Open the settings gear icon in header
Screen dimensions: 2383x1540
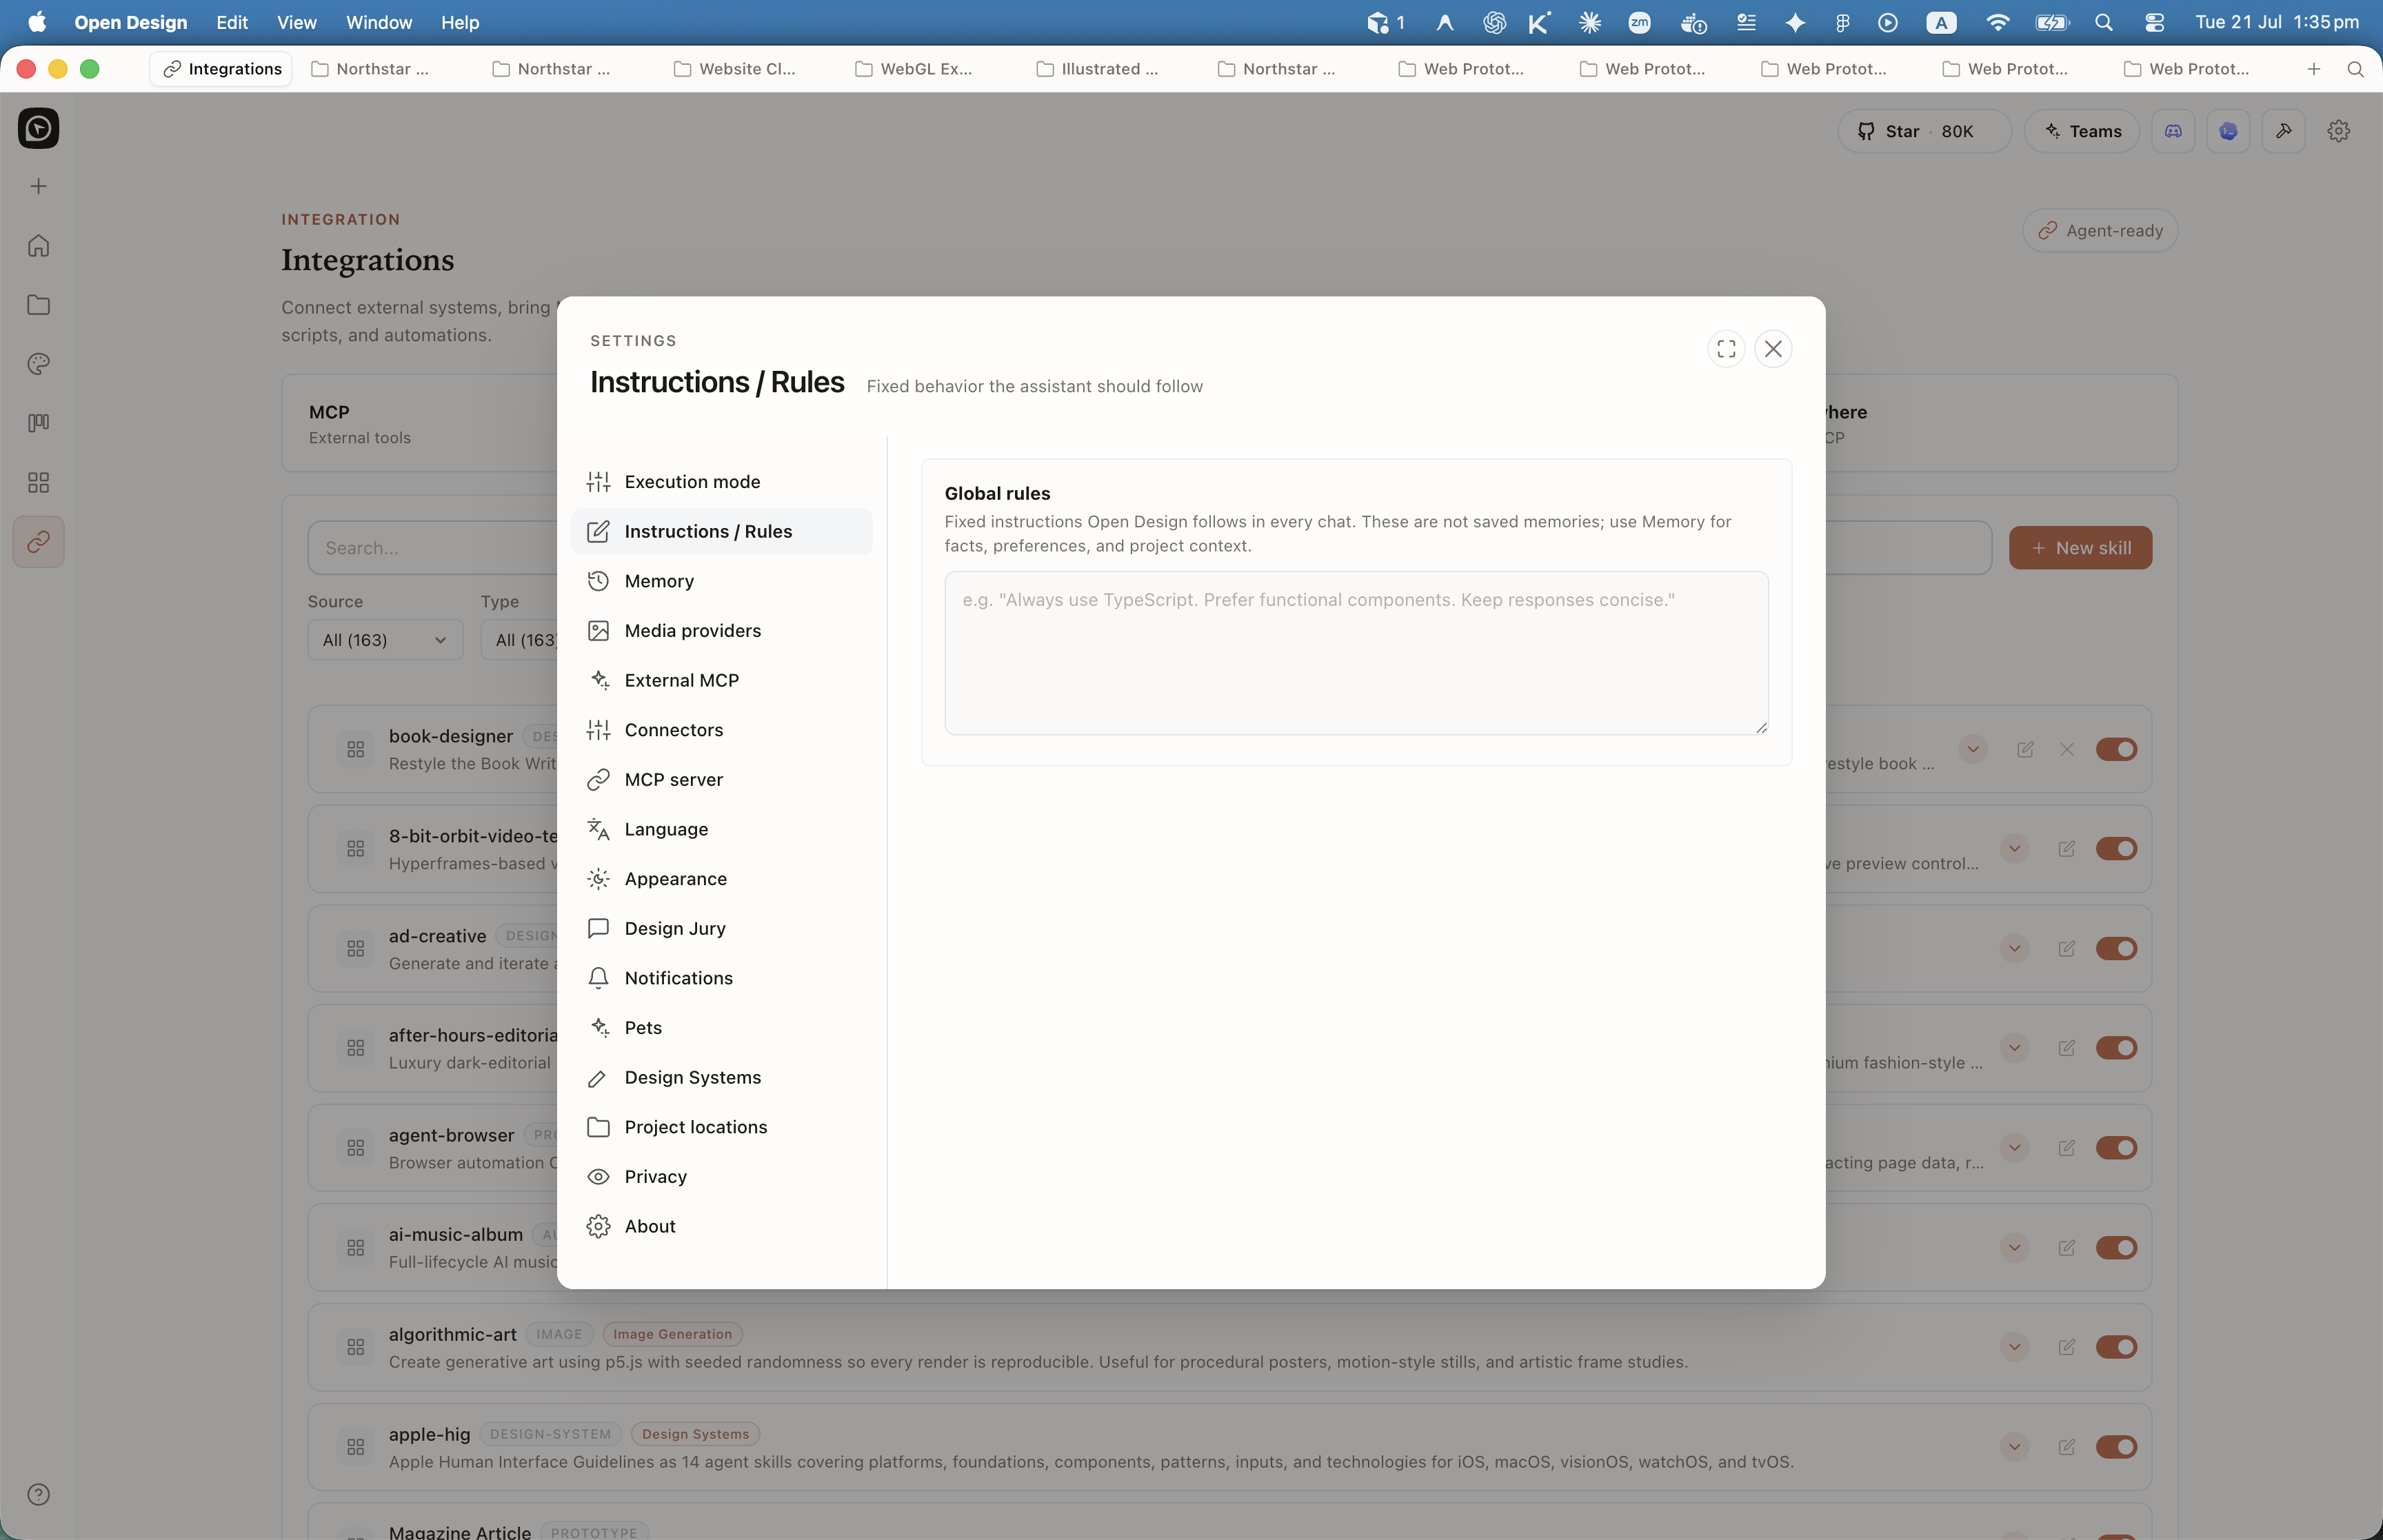[x=2338, y=131]
